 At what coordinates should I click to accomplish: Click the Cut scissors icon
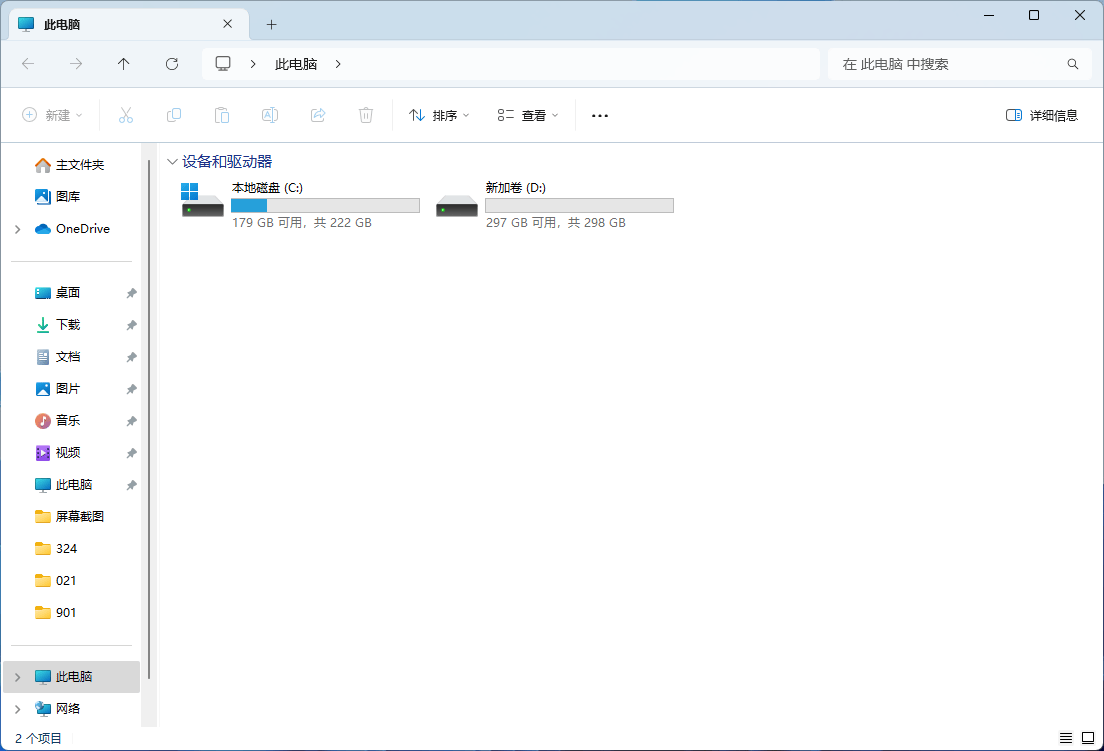[x=125, y=115]
